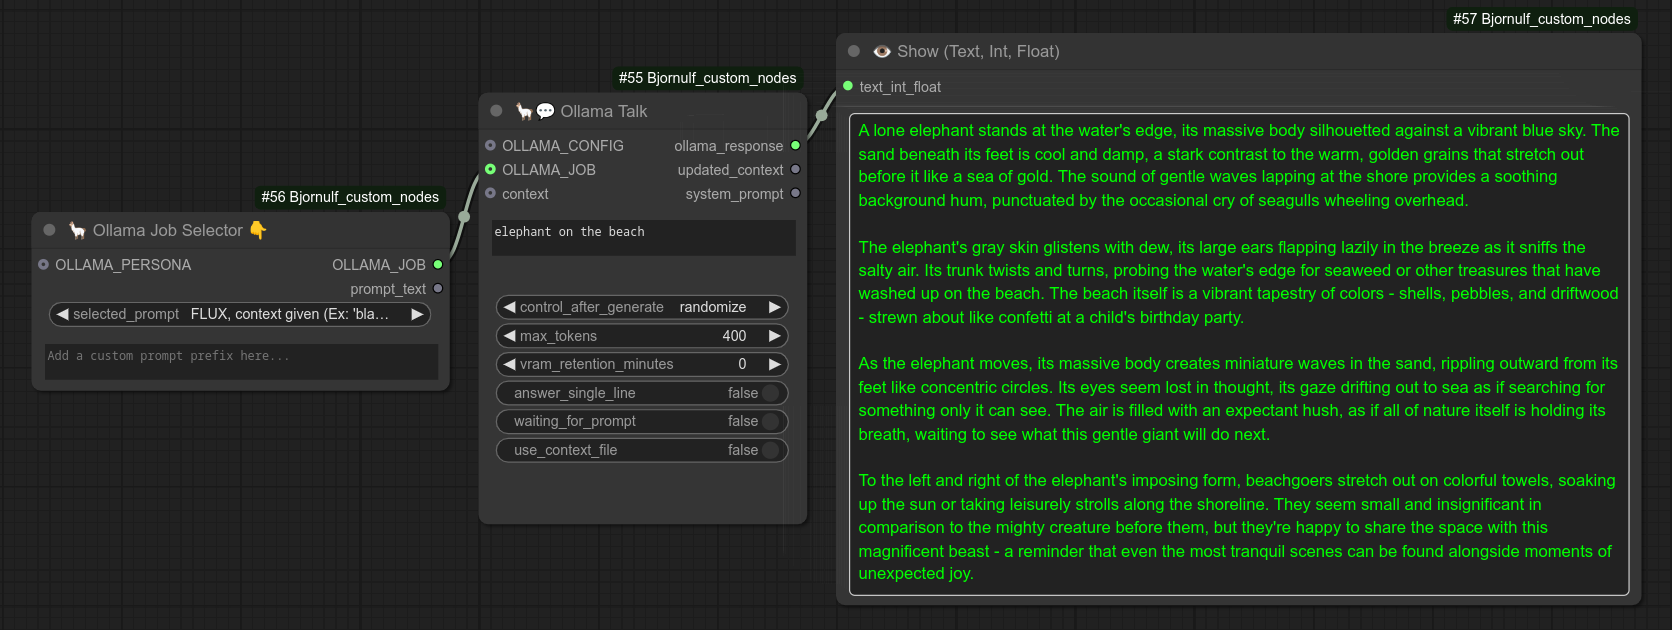Click the #55 Bjornulf_custom_nodes badge
Image resolution: width=1672 pixels, height=630 pixels.
[x=707, y=78]
